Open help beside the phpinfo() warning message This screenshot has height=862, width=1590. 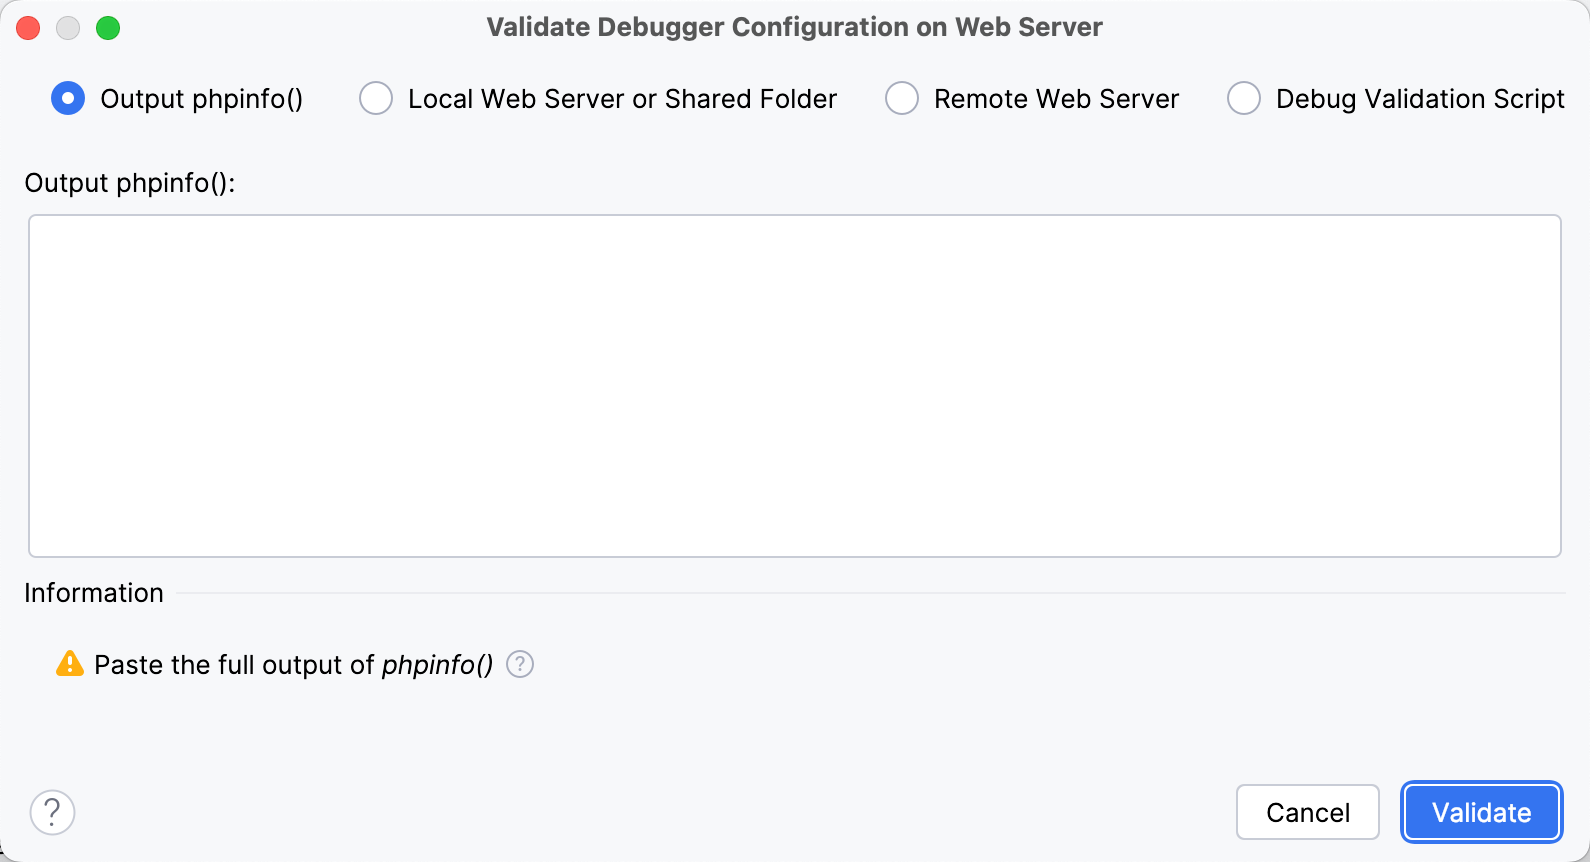pyautogui.click(x=519, y=664)
